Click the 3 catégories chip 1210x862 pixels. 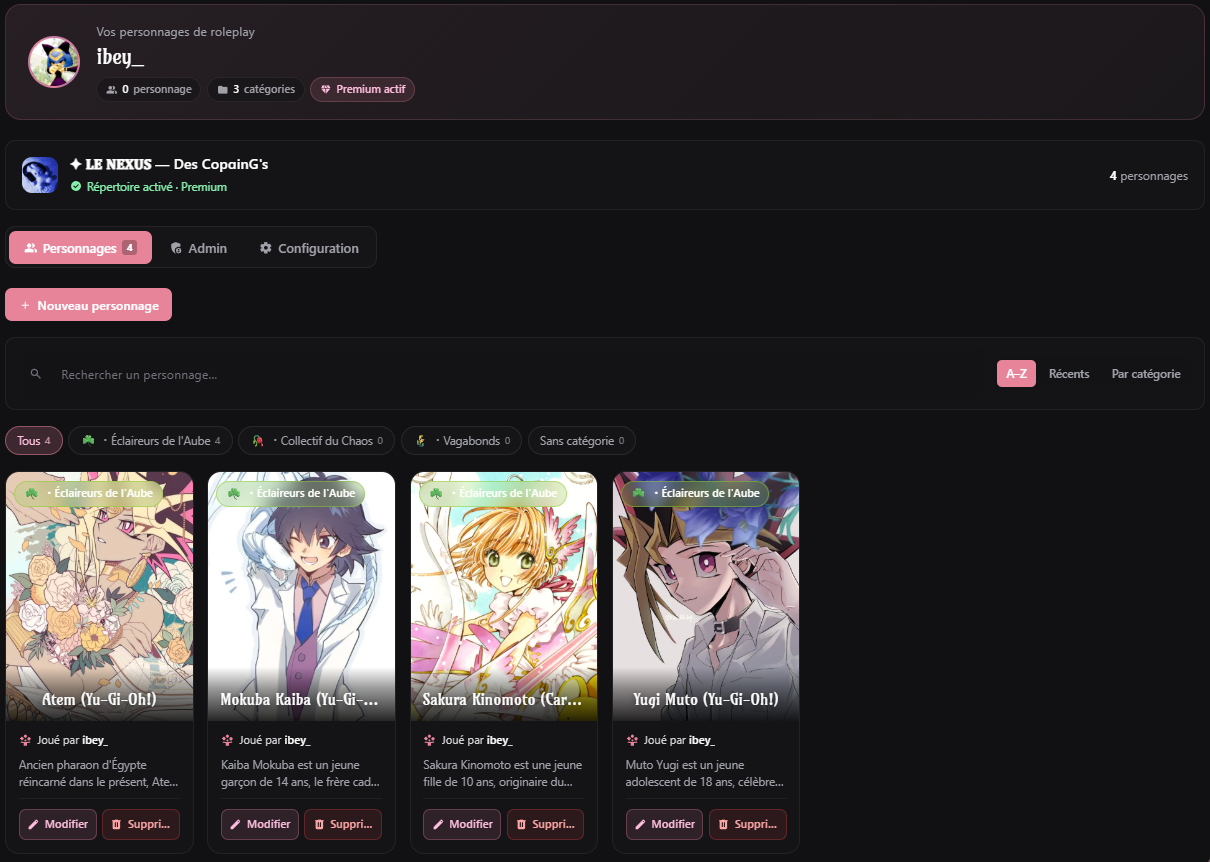coord(256,89)
